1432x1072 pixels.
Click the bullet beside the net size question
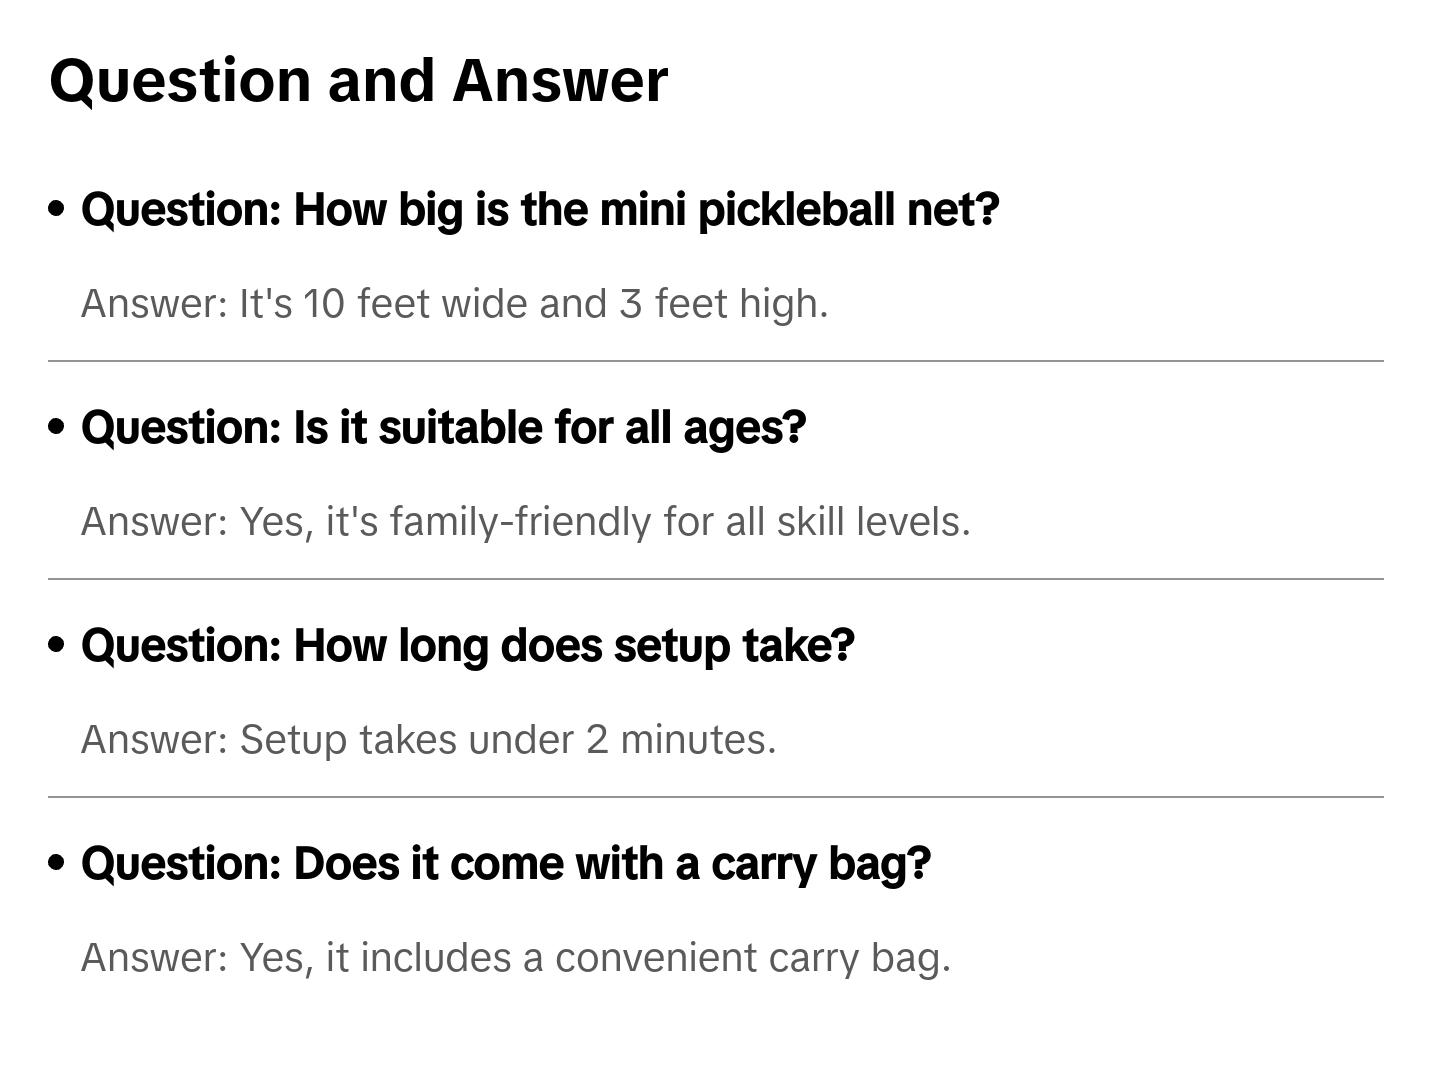[x=57, y=209]
